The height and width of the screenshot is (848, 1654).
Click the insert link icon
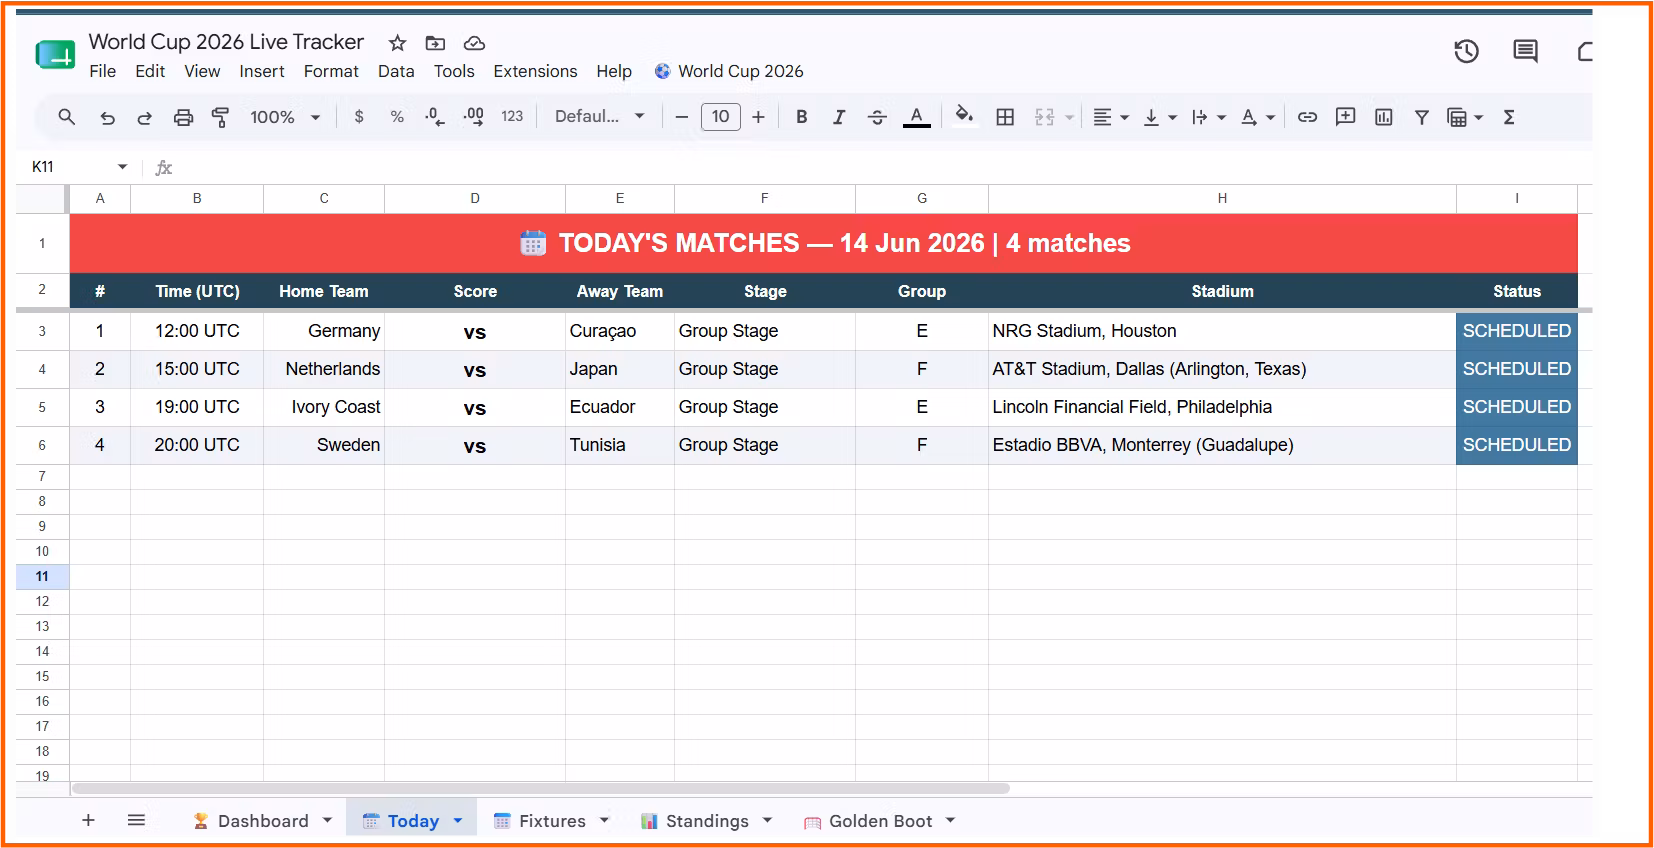click(1307, 117)
